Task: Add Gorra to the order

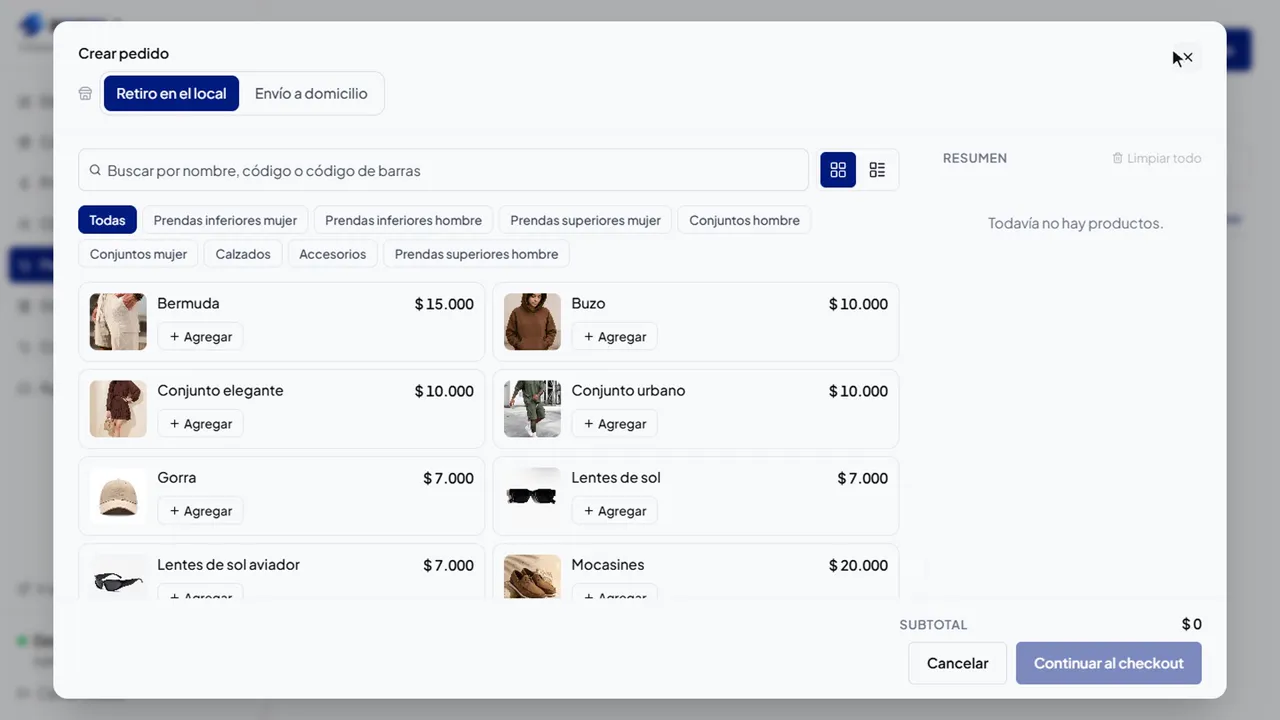Action: (x=200, y=511)
